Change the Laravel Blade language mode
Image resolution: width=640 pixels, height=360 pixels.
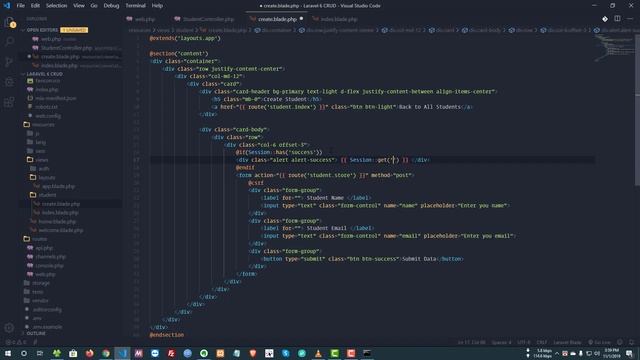pos(567,342)
